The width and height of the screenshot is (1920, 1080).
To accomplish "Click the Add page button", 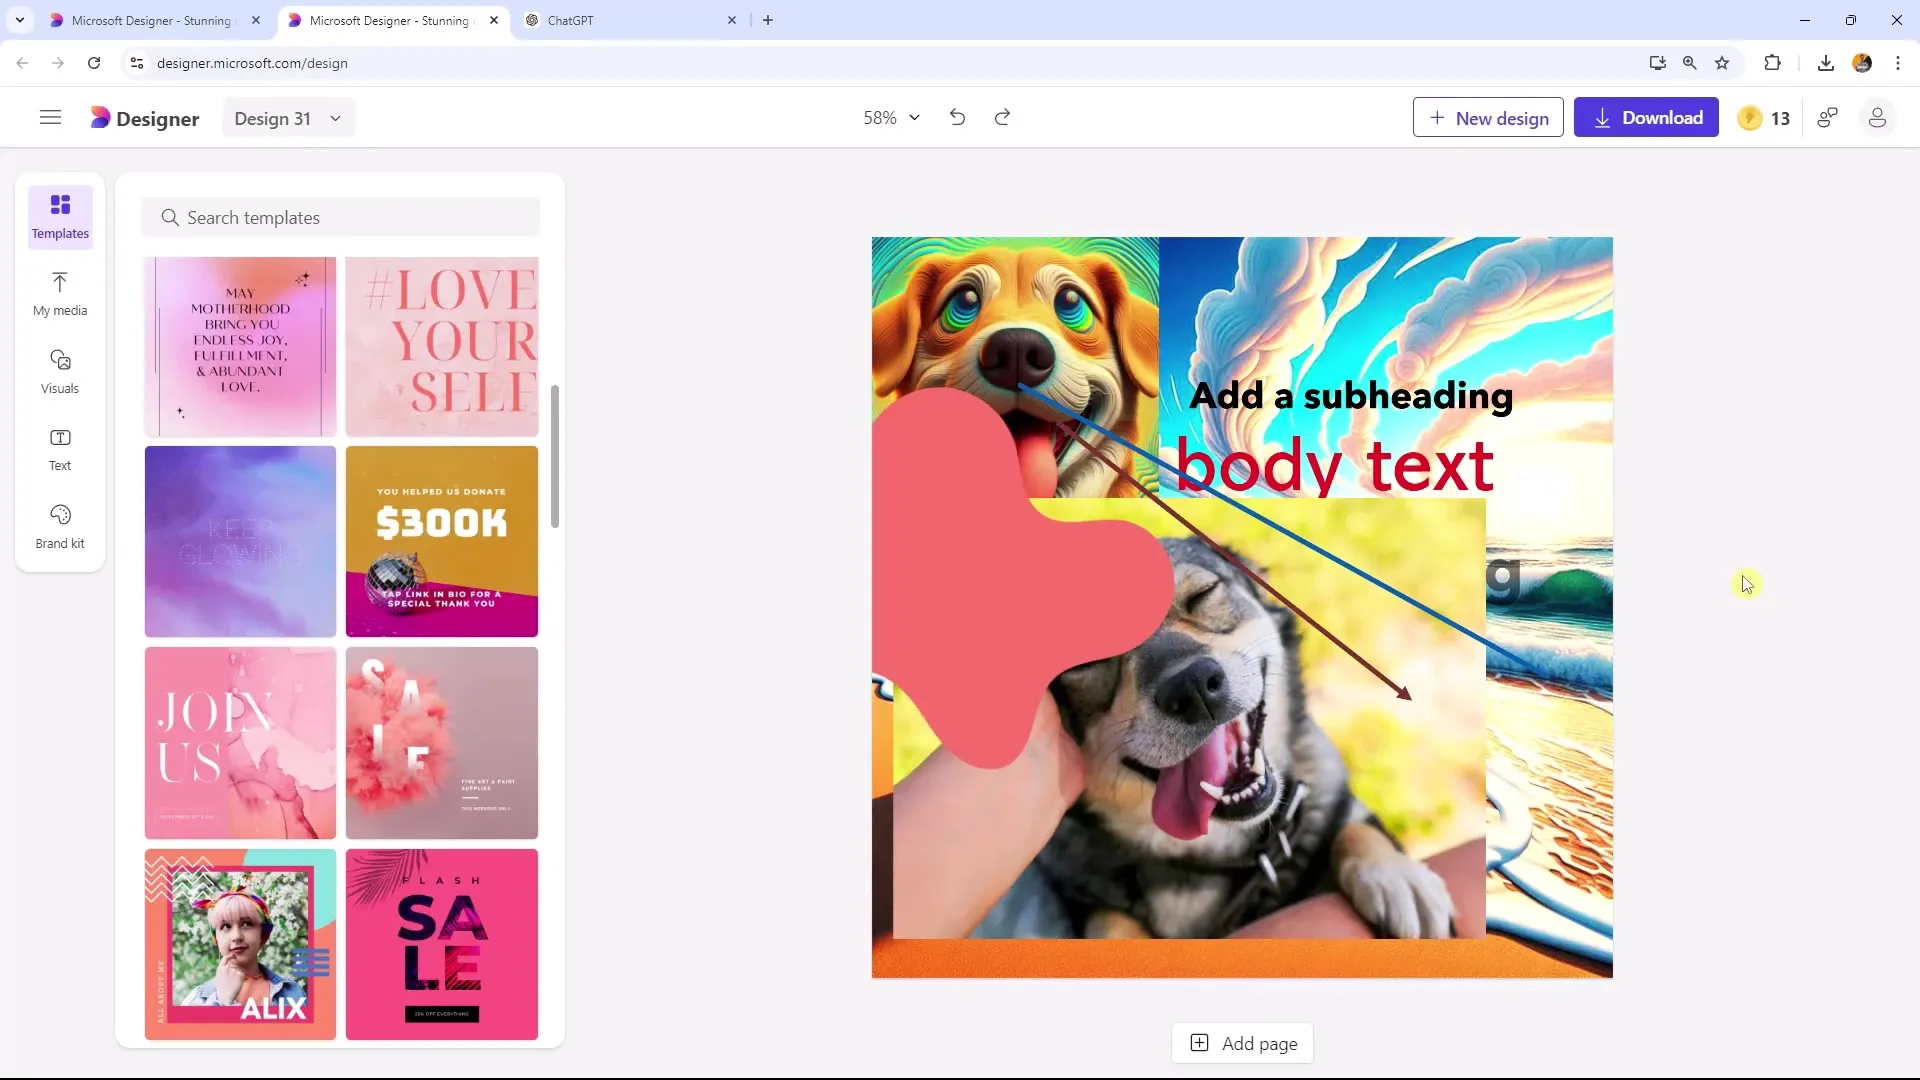I will pos(1244,1043).
